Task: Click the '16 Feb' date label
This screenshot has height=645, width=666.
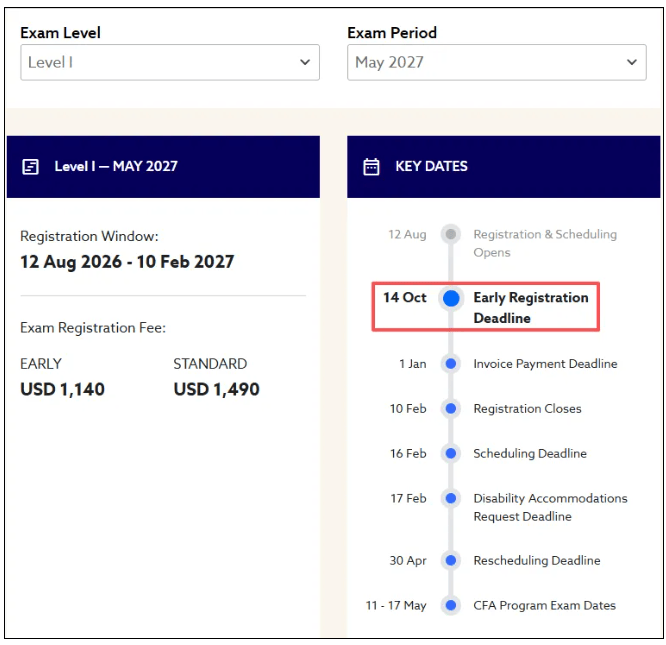Action: pyautogui.click(x=408, y=453)
